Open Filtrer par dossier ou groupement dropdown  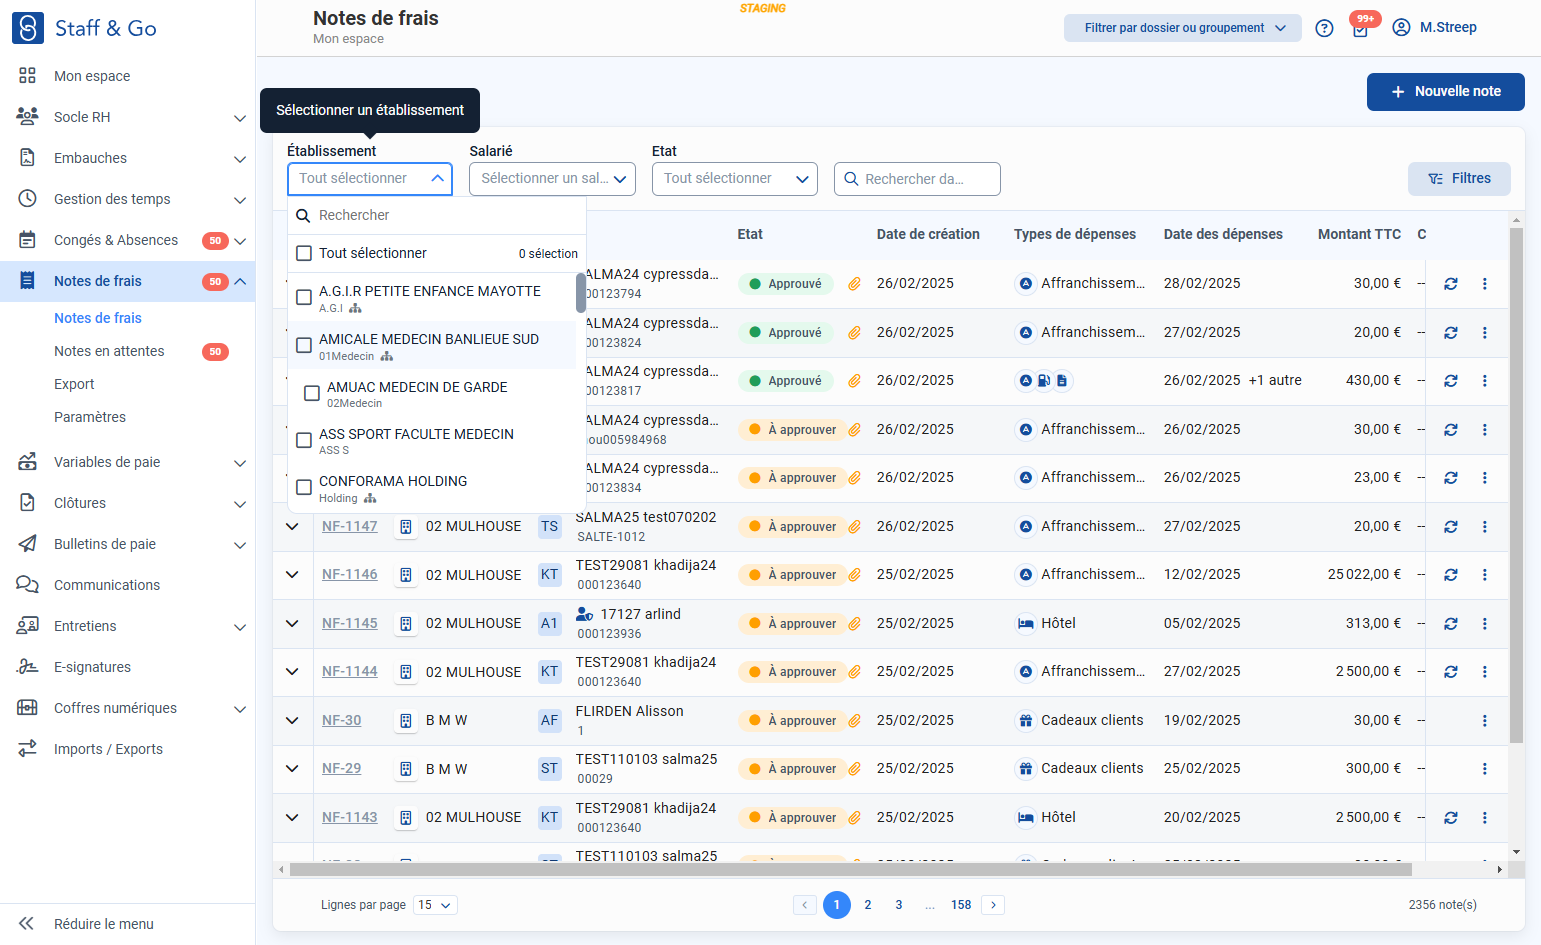pos(1183,28)
